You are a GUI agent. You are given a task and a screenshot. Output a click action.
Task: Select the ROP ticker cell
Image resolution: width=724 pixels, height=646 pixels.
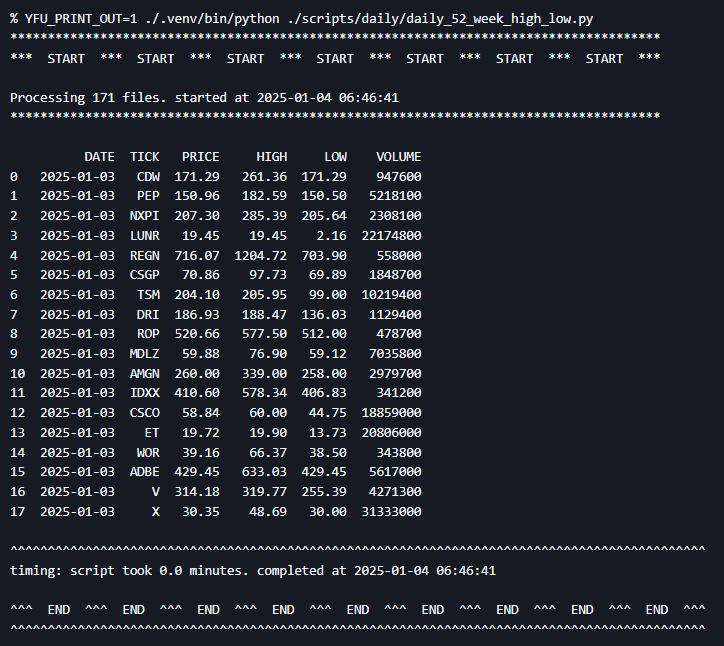(x=148, y=334)
